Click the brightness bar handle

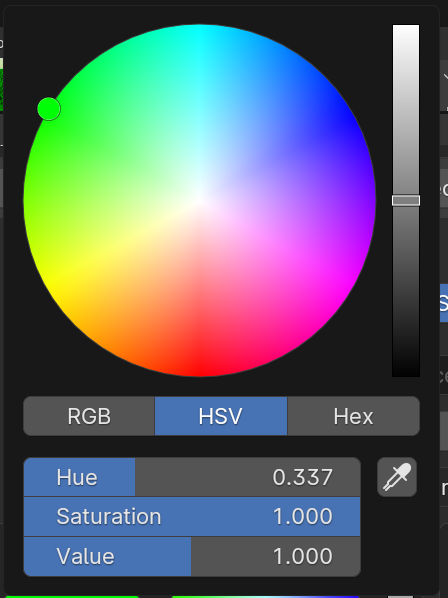pyautogui.click(x=406, y=201)
